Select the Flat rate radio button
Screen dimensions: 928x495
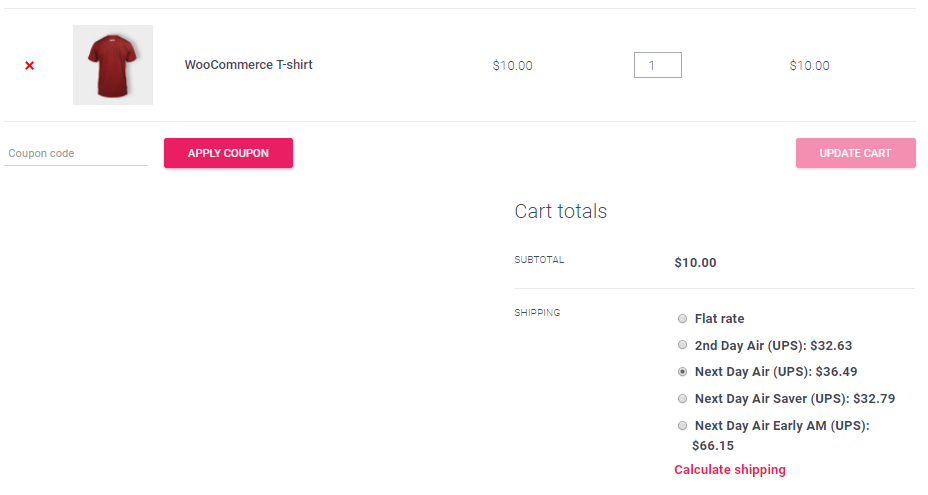(x=682, y=319)
